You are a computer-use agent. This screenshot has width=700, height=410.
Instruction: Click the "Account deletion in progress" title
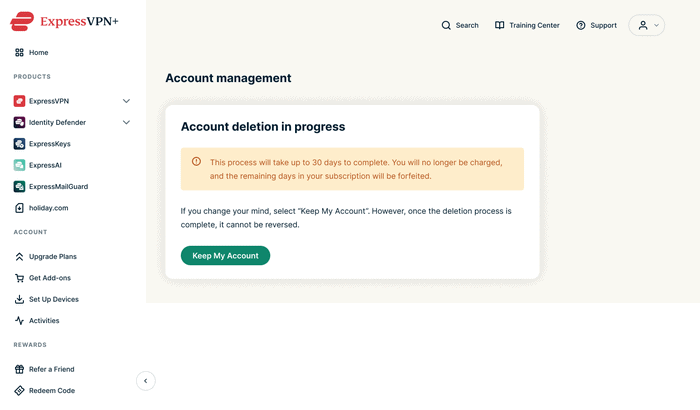[263, 127]
